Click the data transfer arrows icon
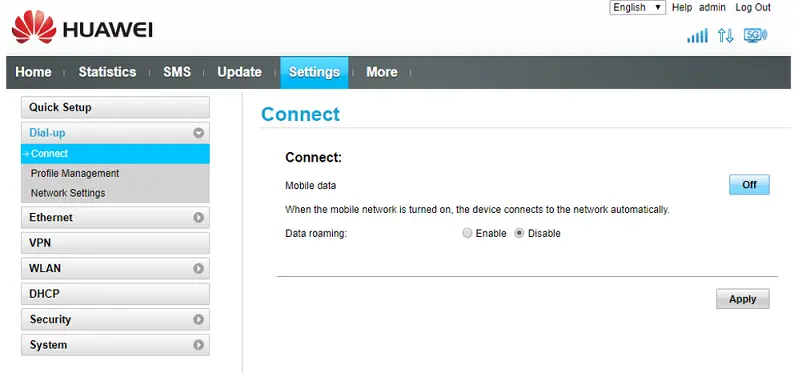The width and height of the screenshot is (794, 373). 725,35
